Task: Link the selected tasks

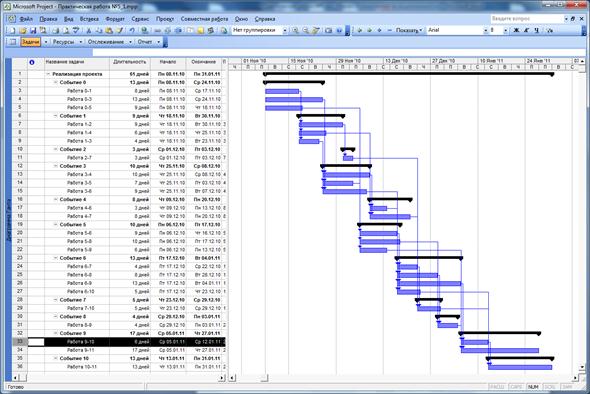Action: [x=157, y=30]
